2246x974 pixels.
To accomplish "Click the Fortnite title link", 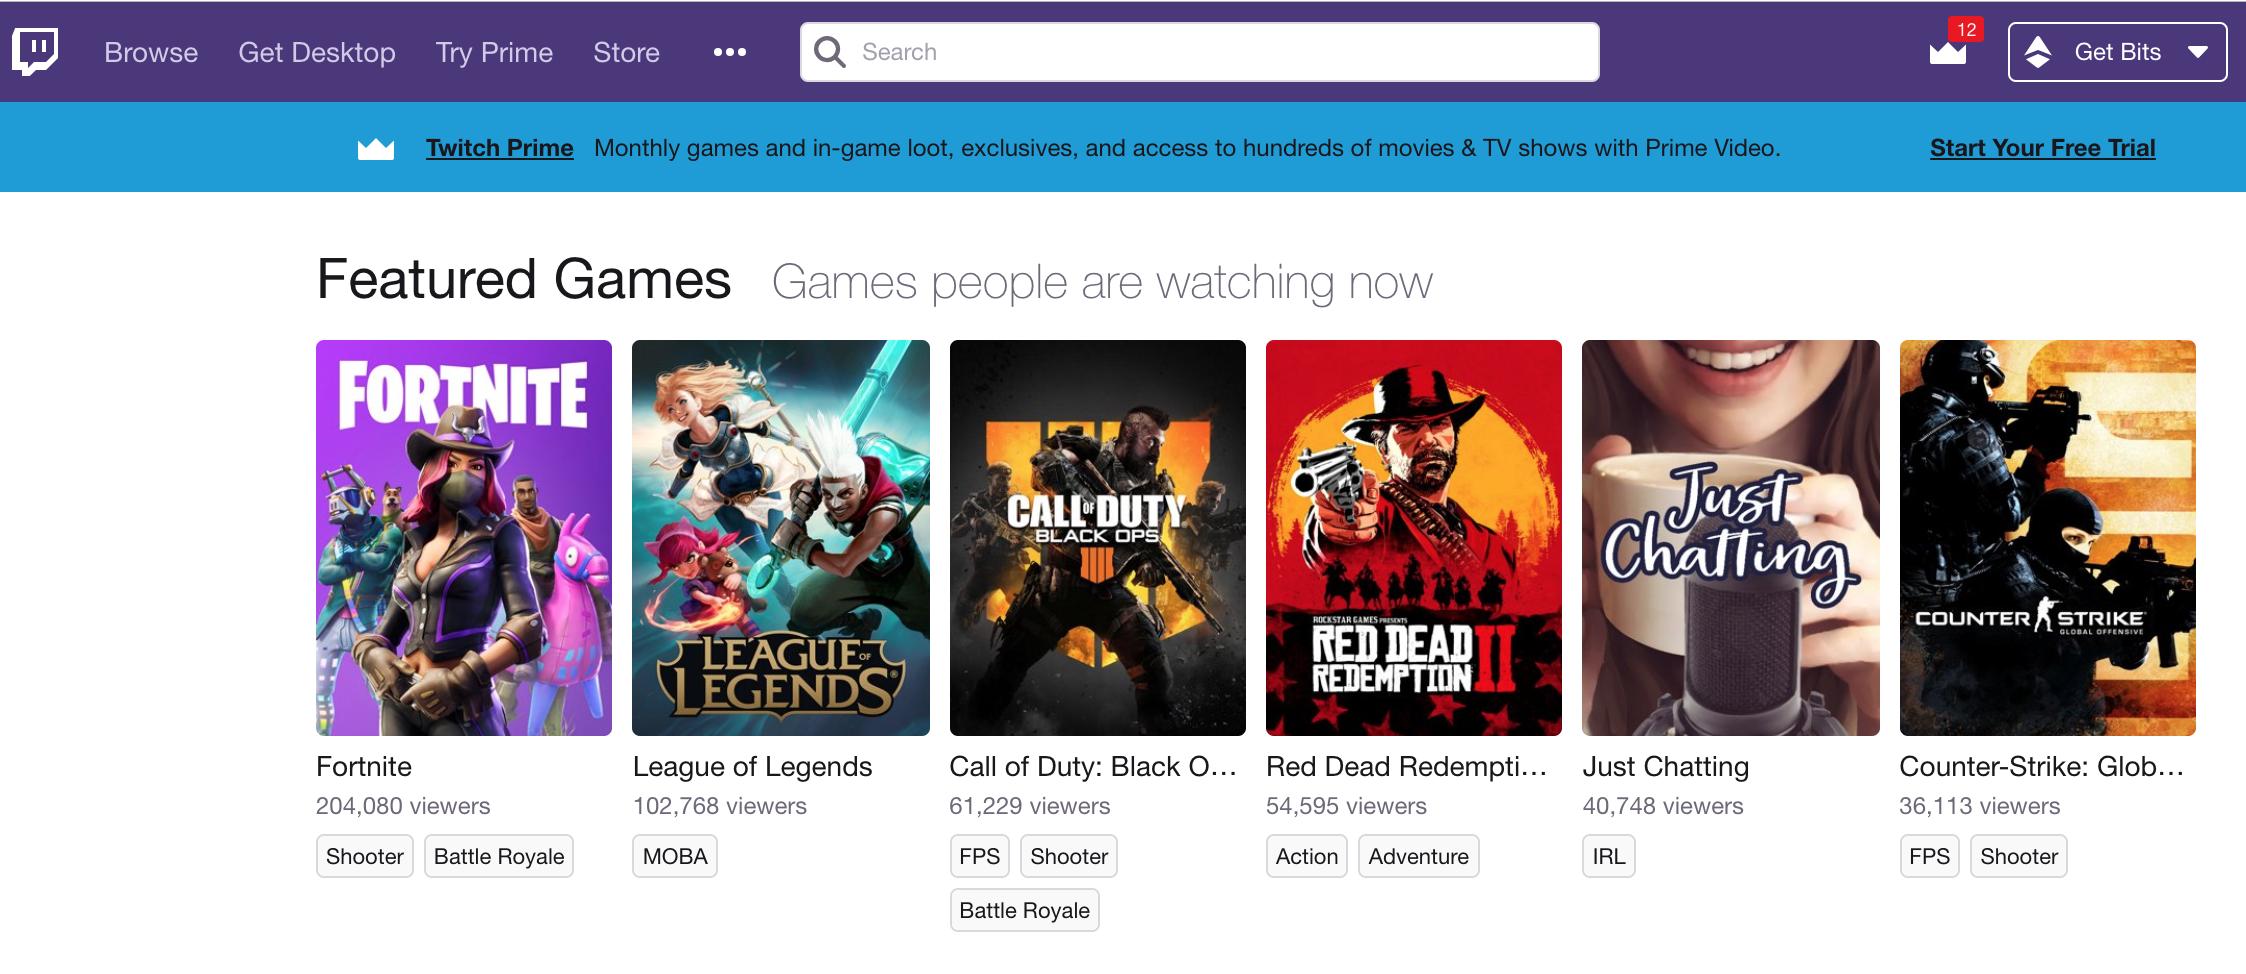I will click(x=364, y=767).
